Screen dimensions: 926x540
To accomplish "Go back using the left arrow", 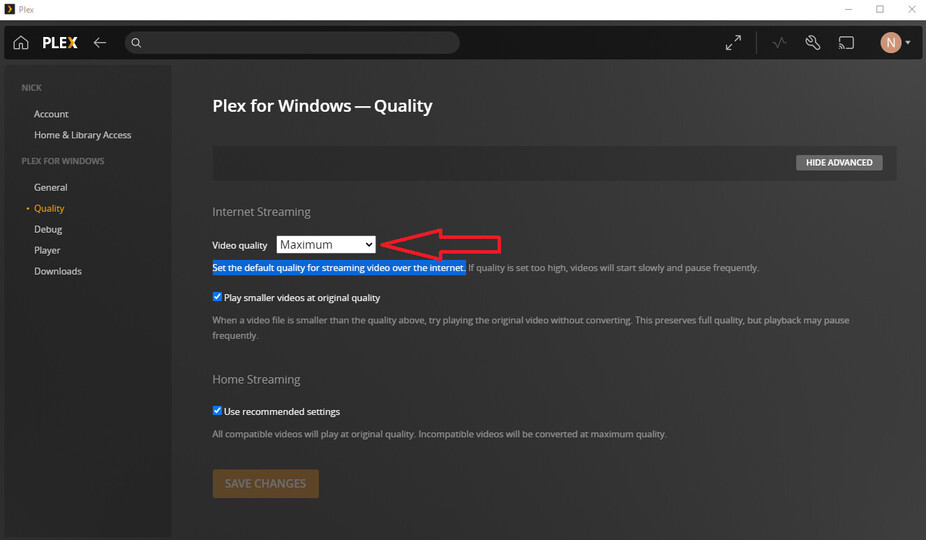I will [x=100, y=43].
